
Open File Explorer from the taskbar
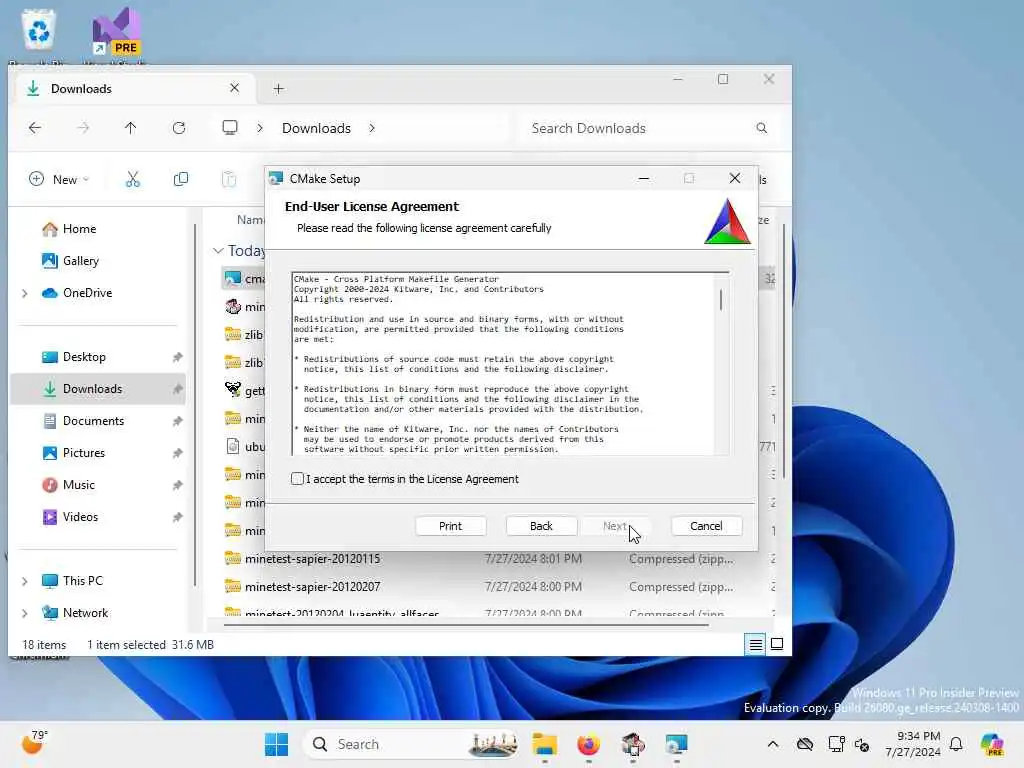(x=544, y=744)
